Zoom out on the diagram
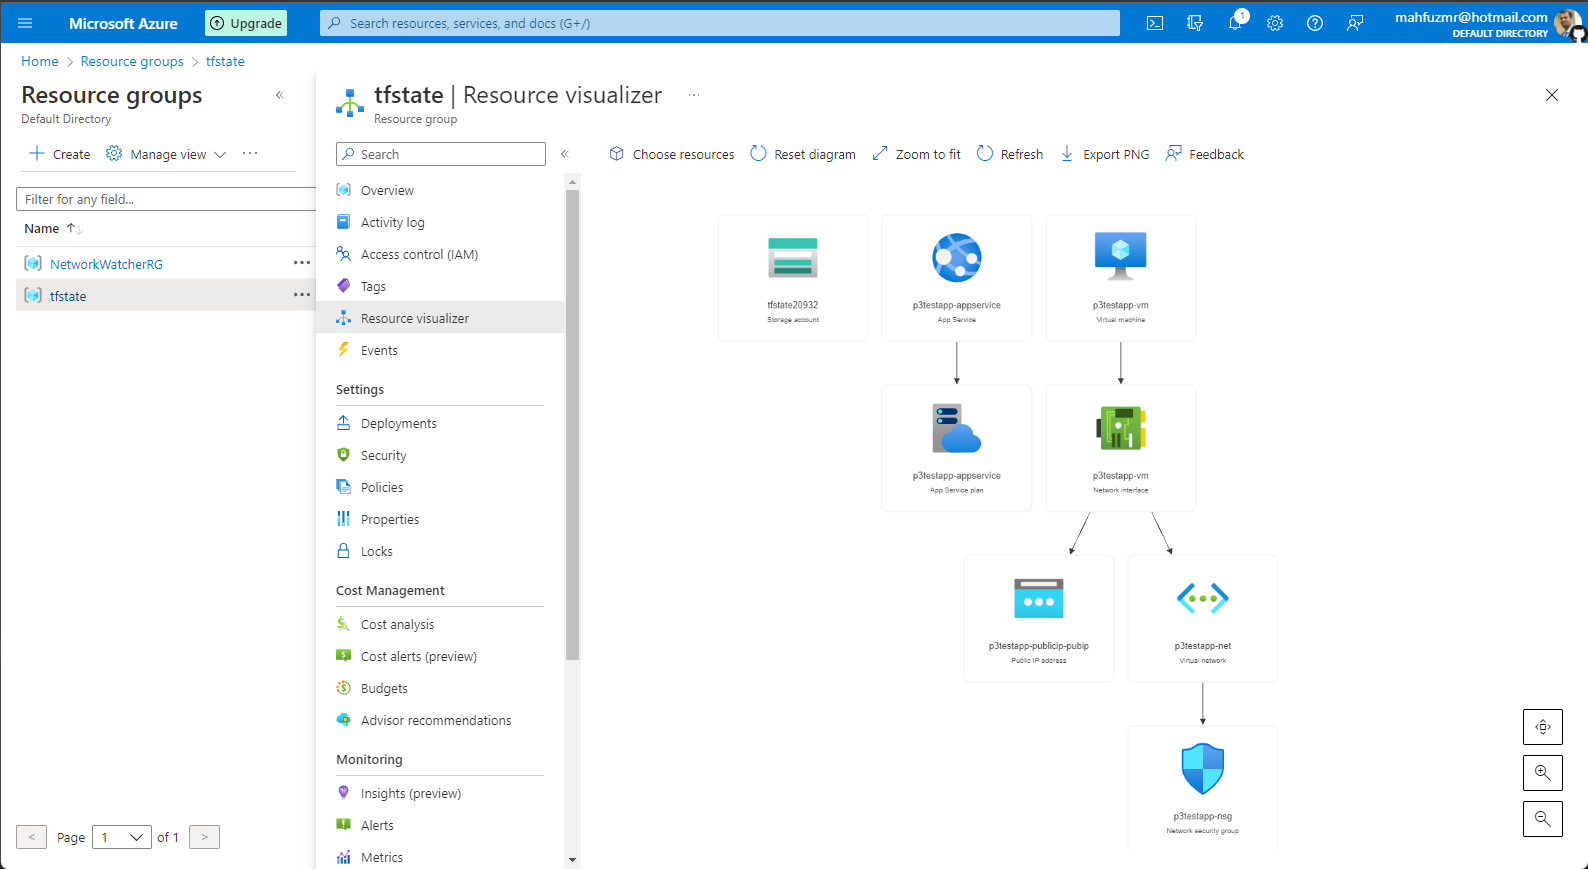This screenshot has width=1588, height=869. pos(1543,819)
